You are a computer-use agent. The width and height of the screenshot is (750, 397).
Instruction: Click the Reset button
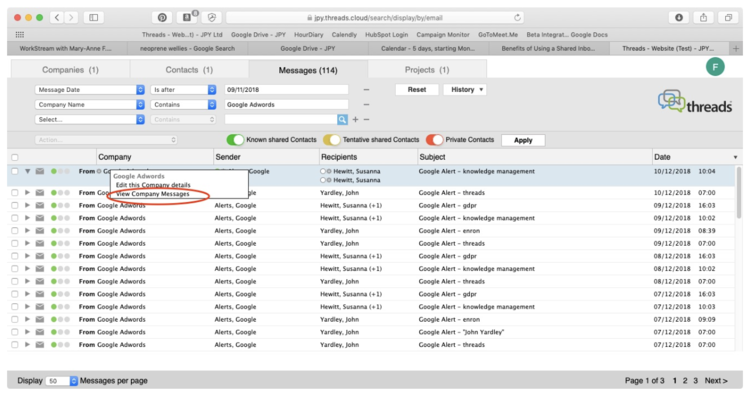pos(417,89)
